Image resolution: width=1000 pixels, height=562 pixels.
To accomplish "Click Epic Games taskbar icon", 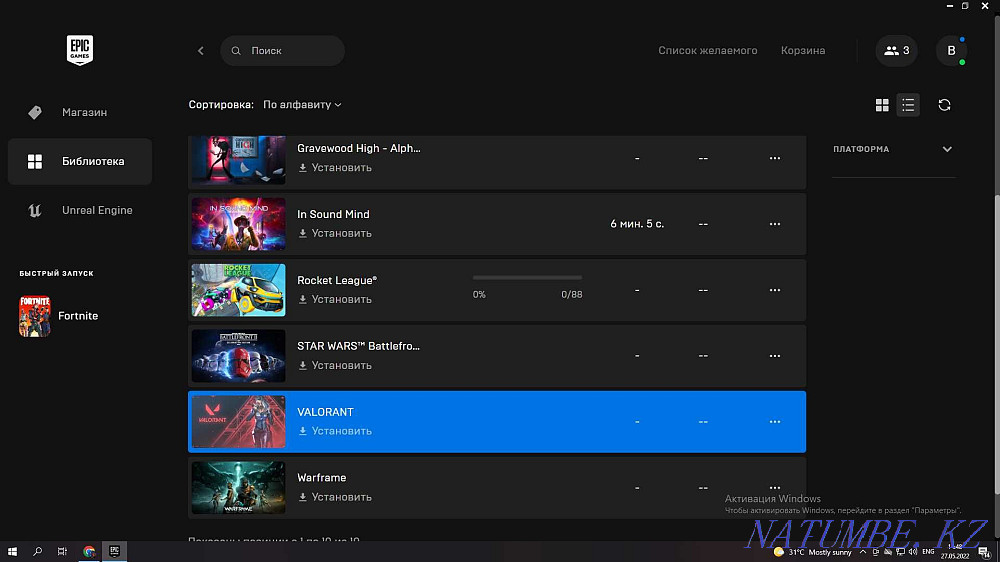I will [114, 551].
